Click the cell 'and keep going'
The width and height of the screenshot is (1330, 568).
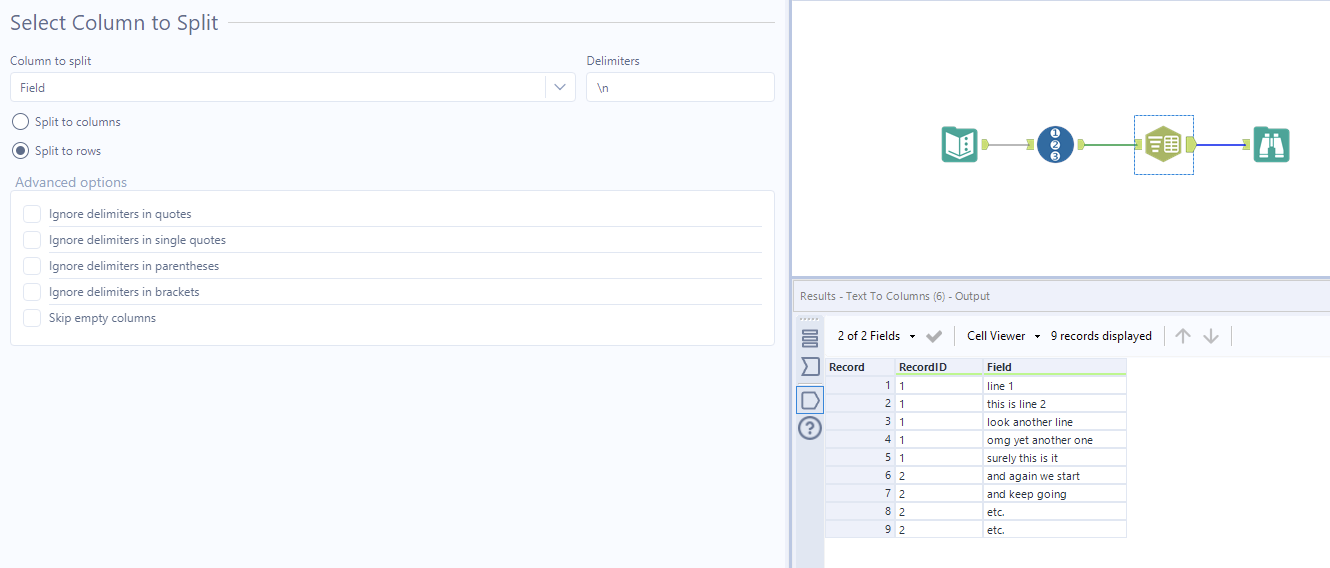point(1055,494)
